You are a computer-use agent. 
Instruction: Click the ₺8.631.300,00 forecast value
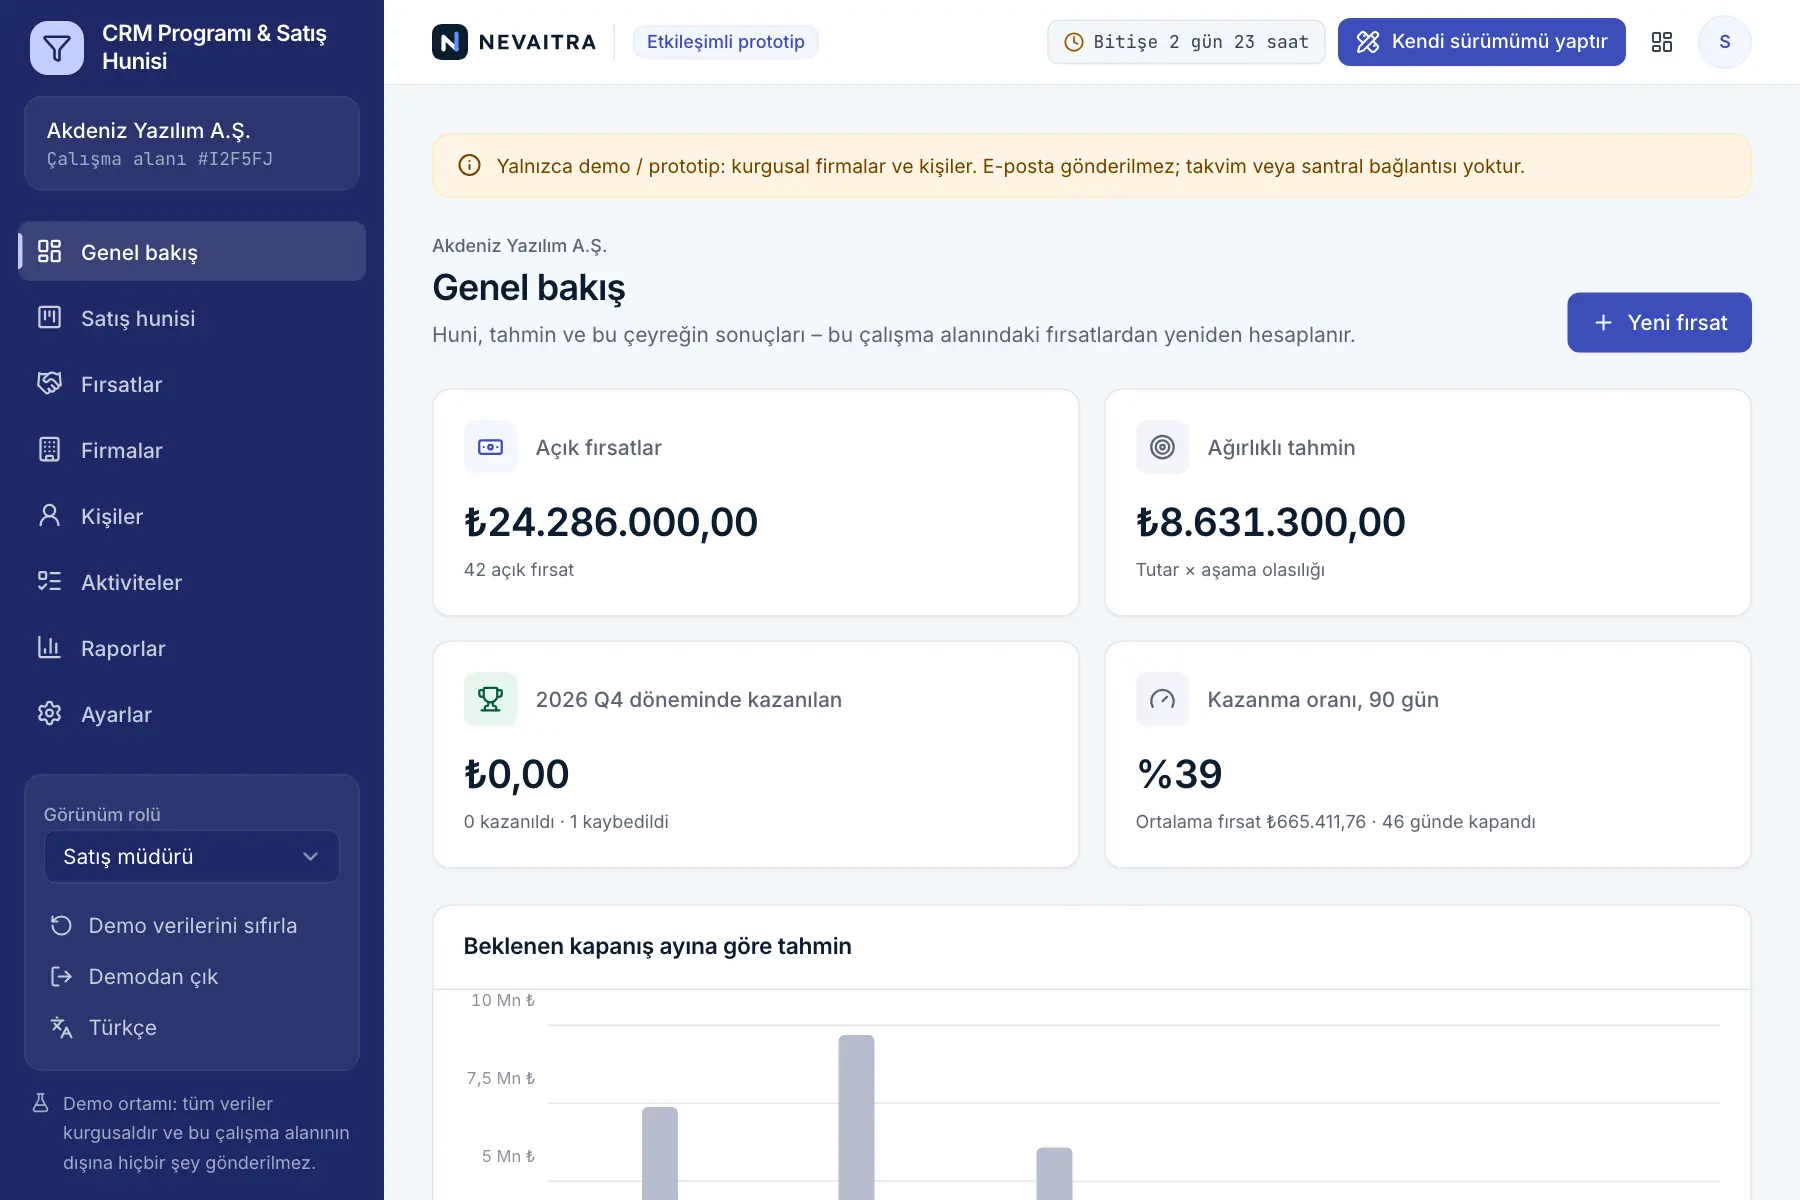coord(1271,522)
